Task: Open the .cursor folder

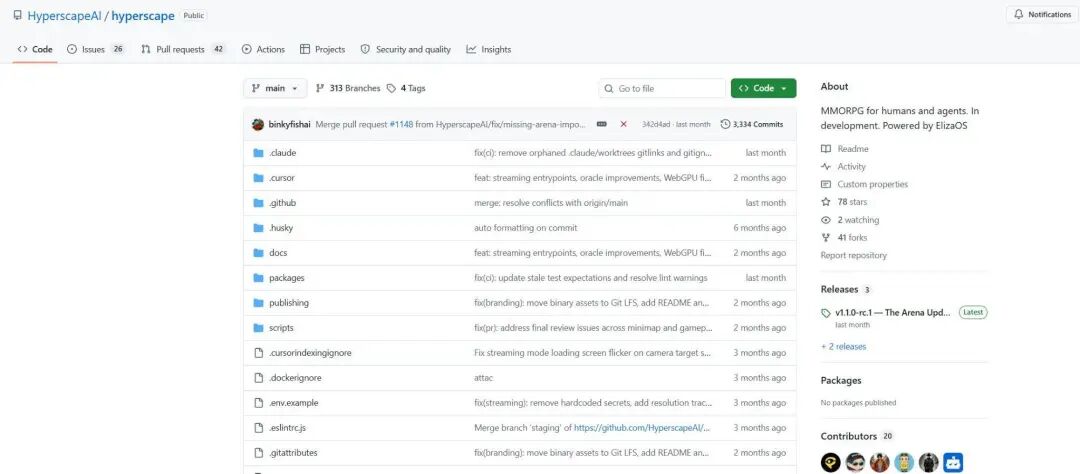Action: [x=282, y=178]
